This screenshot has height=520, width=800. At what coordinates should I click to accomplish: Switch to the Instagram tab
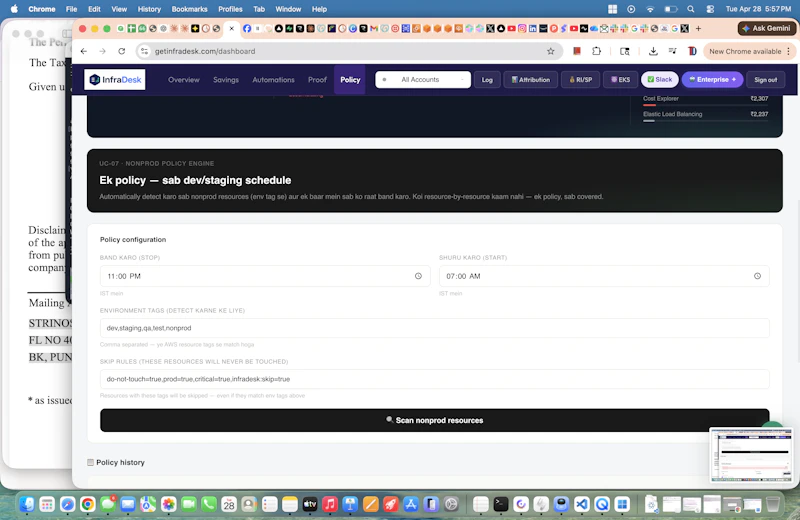click(x=522, y=29)
